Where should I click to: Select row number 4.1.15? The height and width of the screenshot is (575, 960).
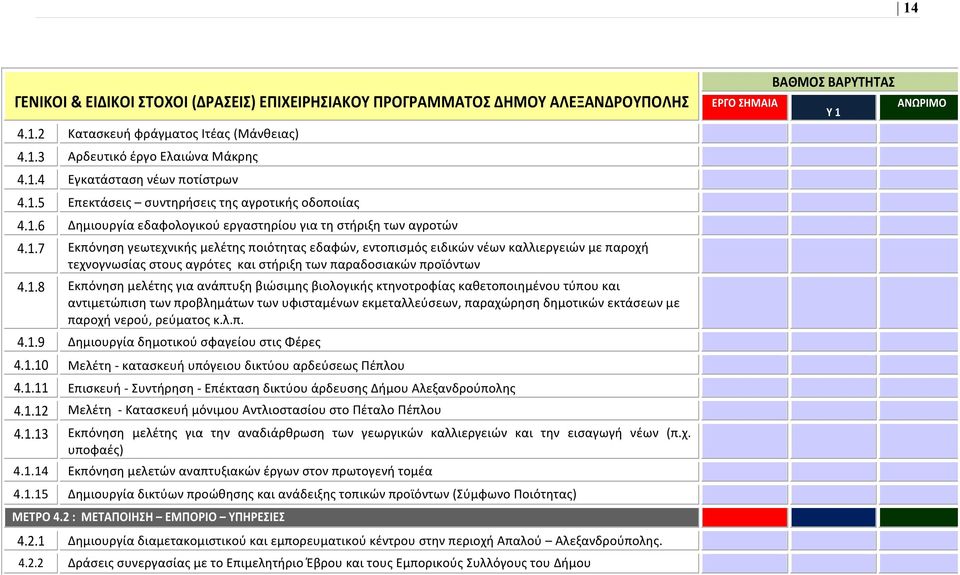[31, 494]
